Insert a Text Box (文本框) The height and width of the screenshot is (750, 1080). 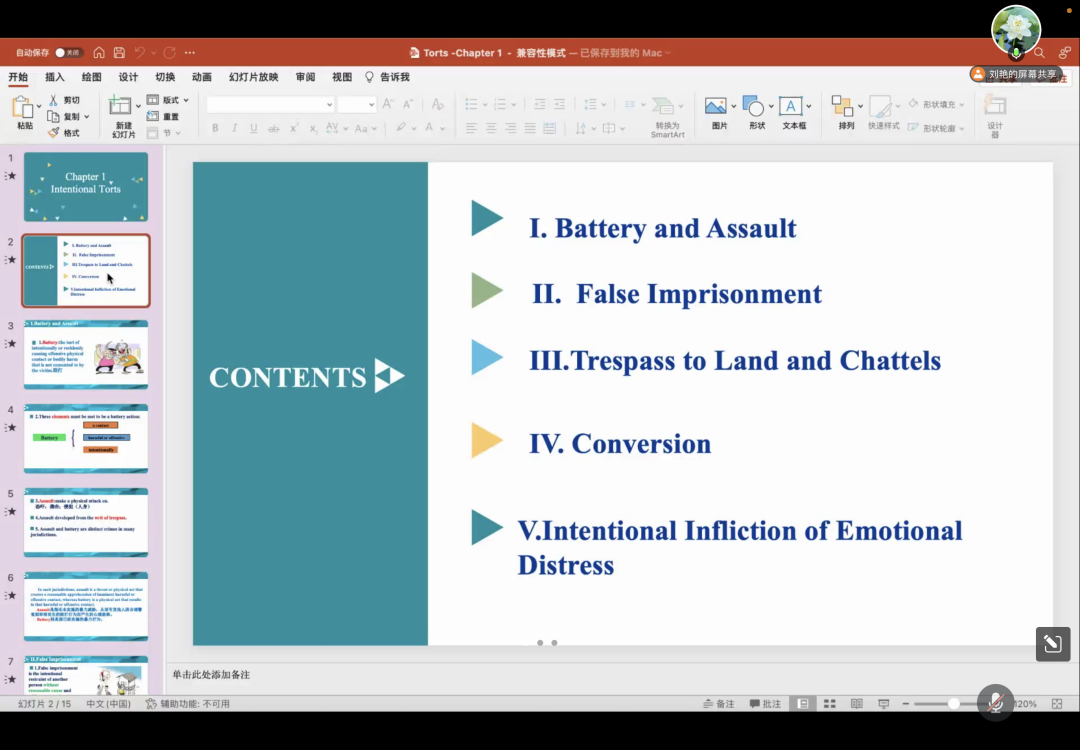791,107
